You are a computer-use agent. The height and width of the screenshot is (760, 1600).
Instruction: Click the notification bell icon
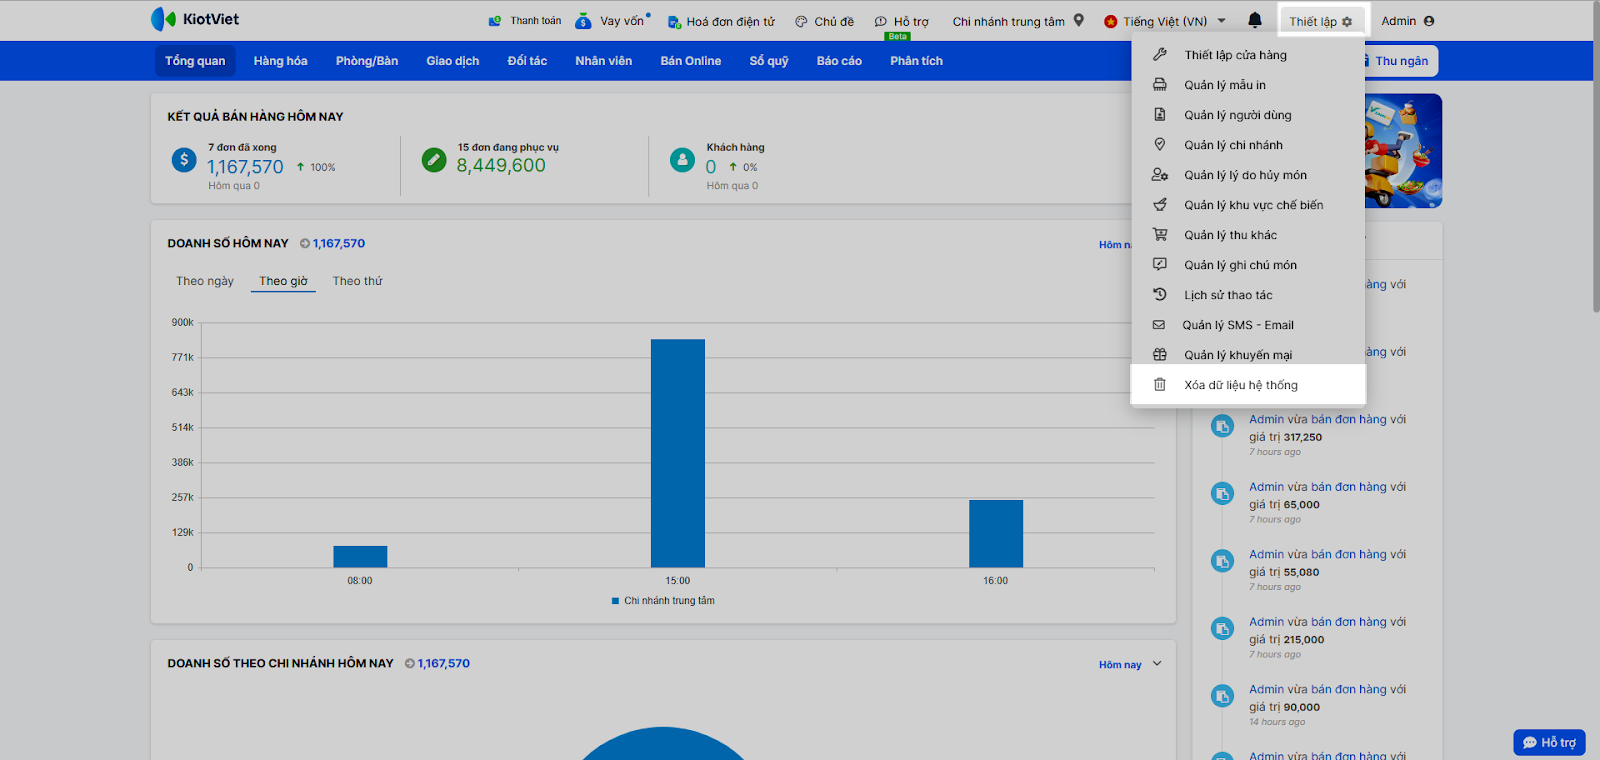coord(1255,20)
